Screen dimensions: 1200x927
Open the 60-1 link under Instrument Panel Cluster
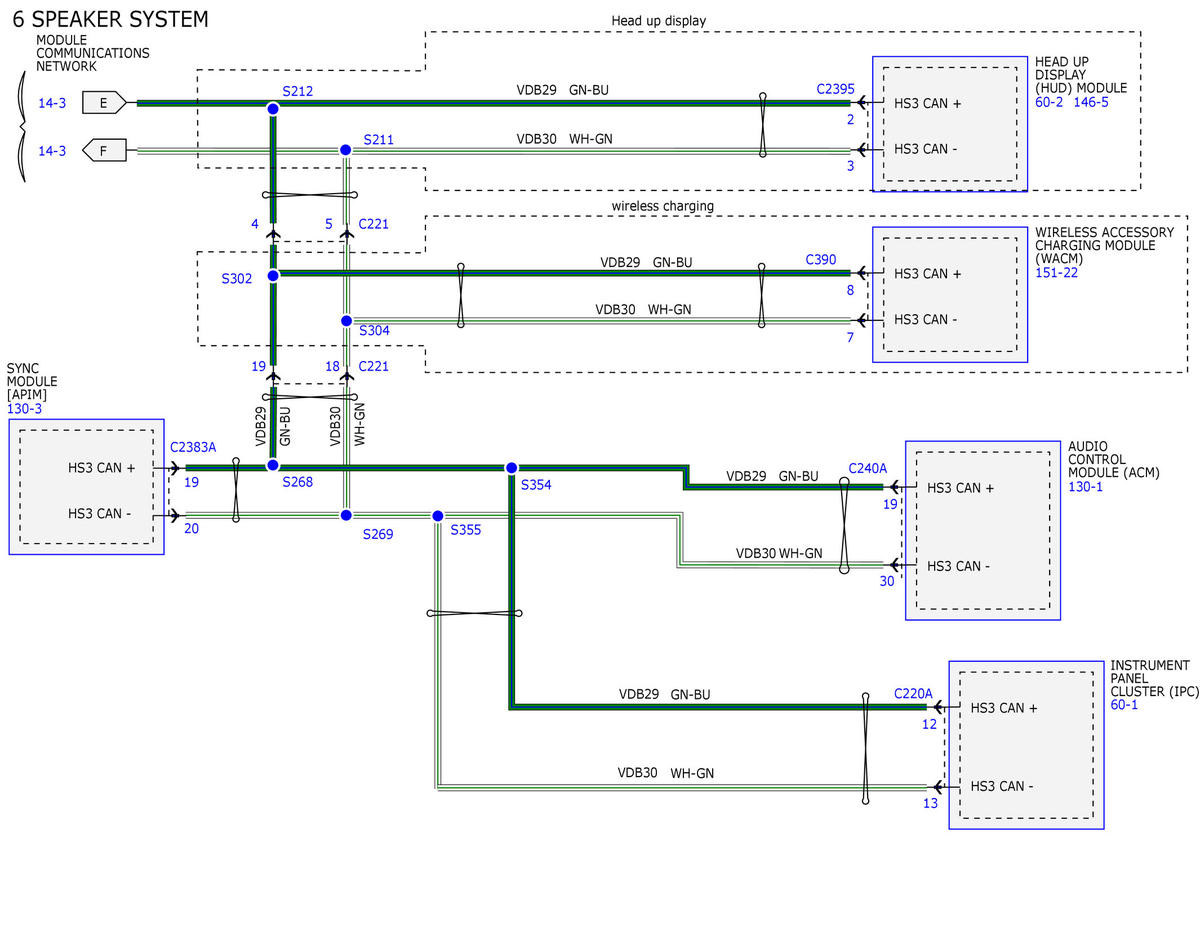point(1124,705)
